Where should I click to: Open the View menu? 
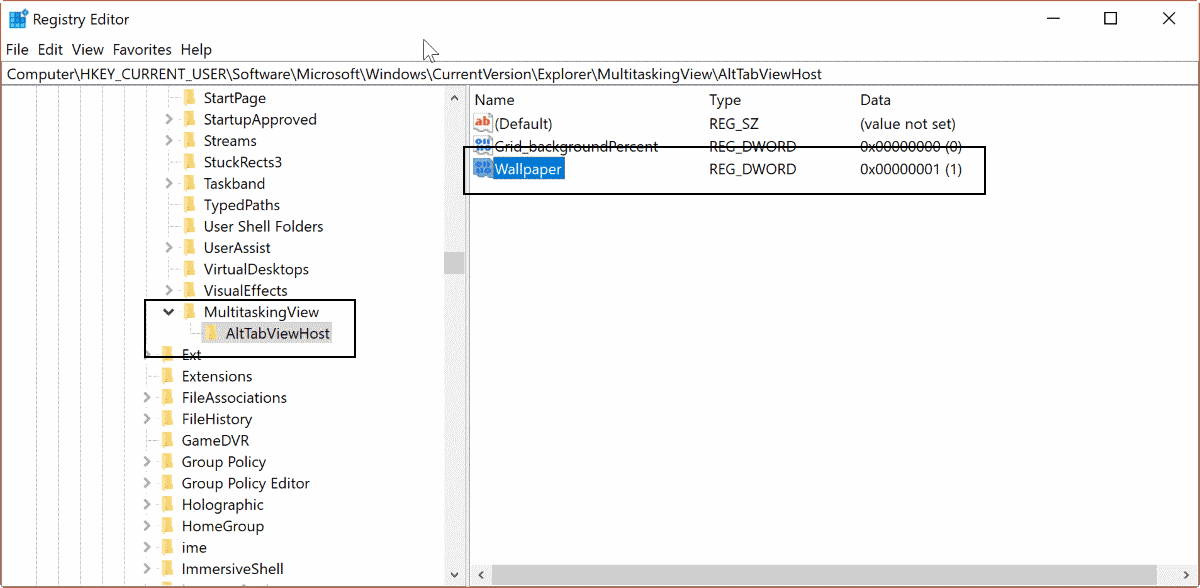(x=88, y=49)
